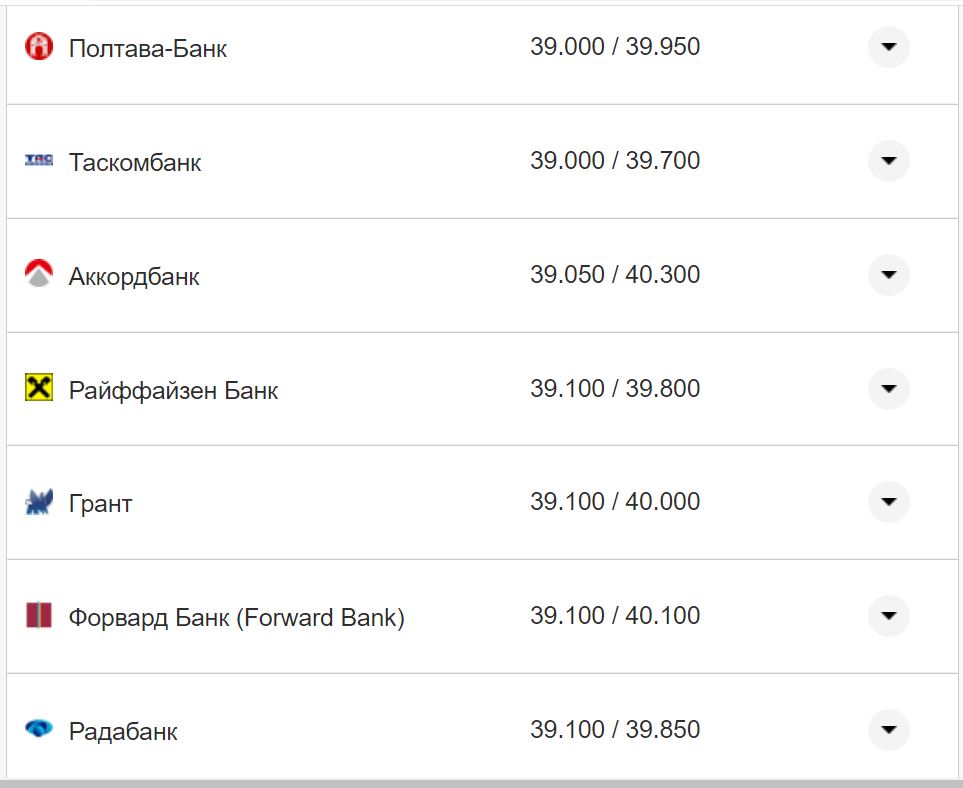Open the Полтава-Банк name link

tap(148, 48)
